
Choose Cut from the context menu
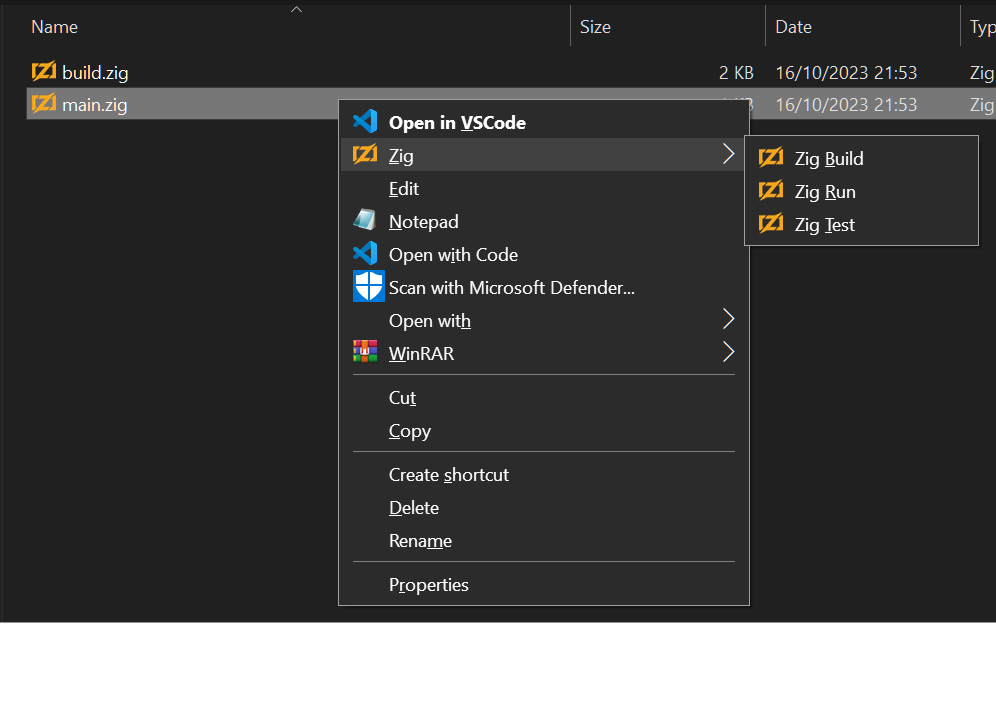pyautogui.click(x=544, y=398)
